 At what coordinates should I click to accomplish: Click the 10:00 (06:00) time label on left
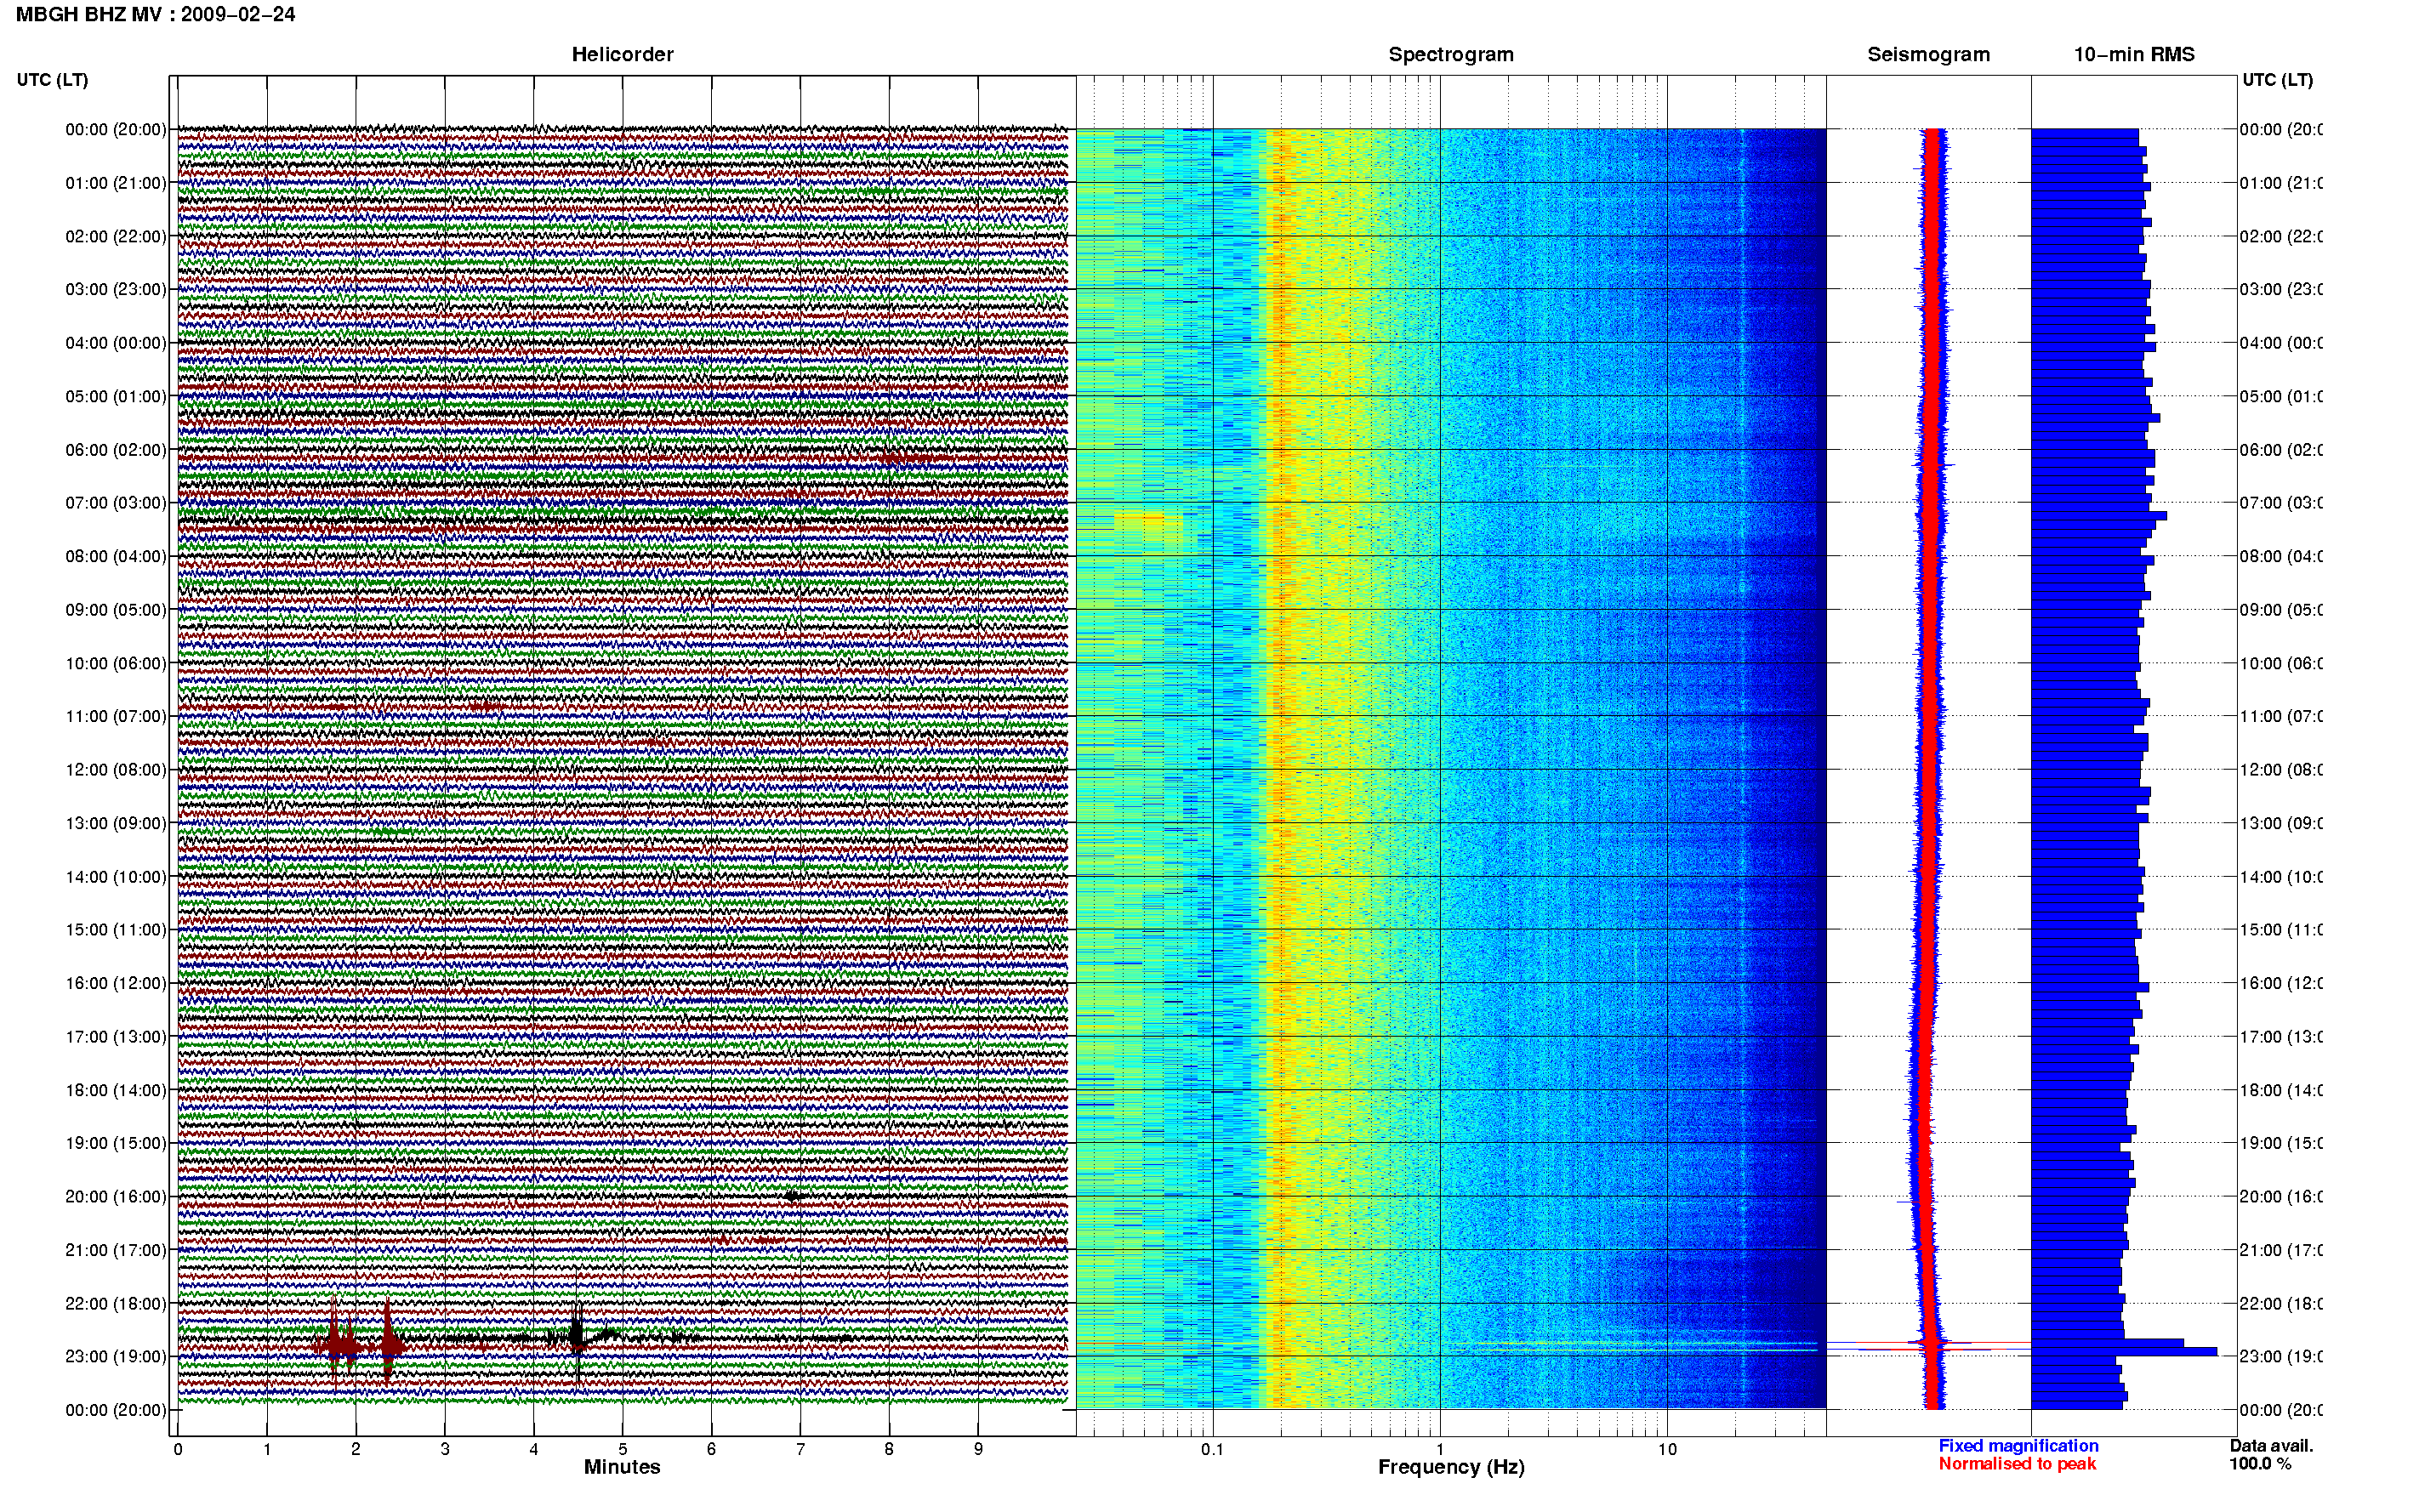tap(116, 663)
